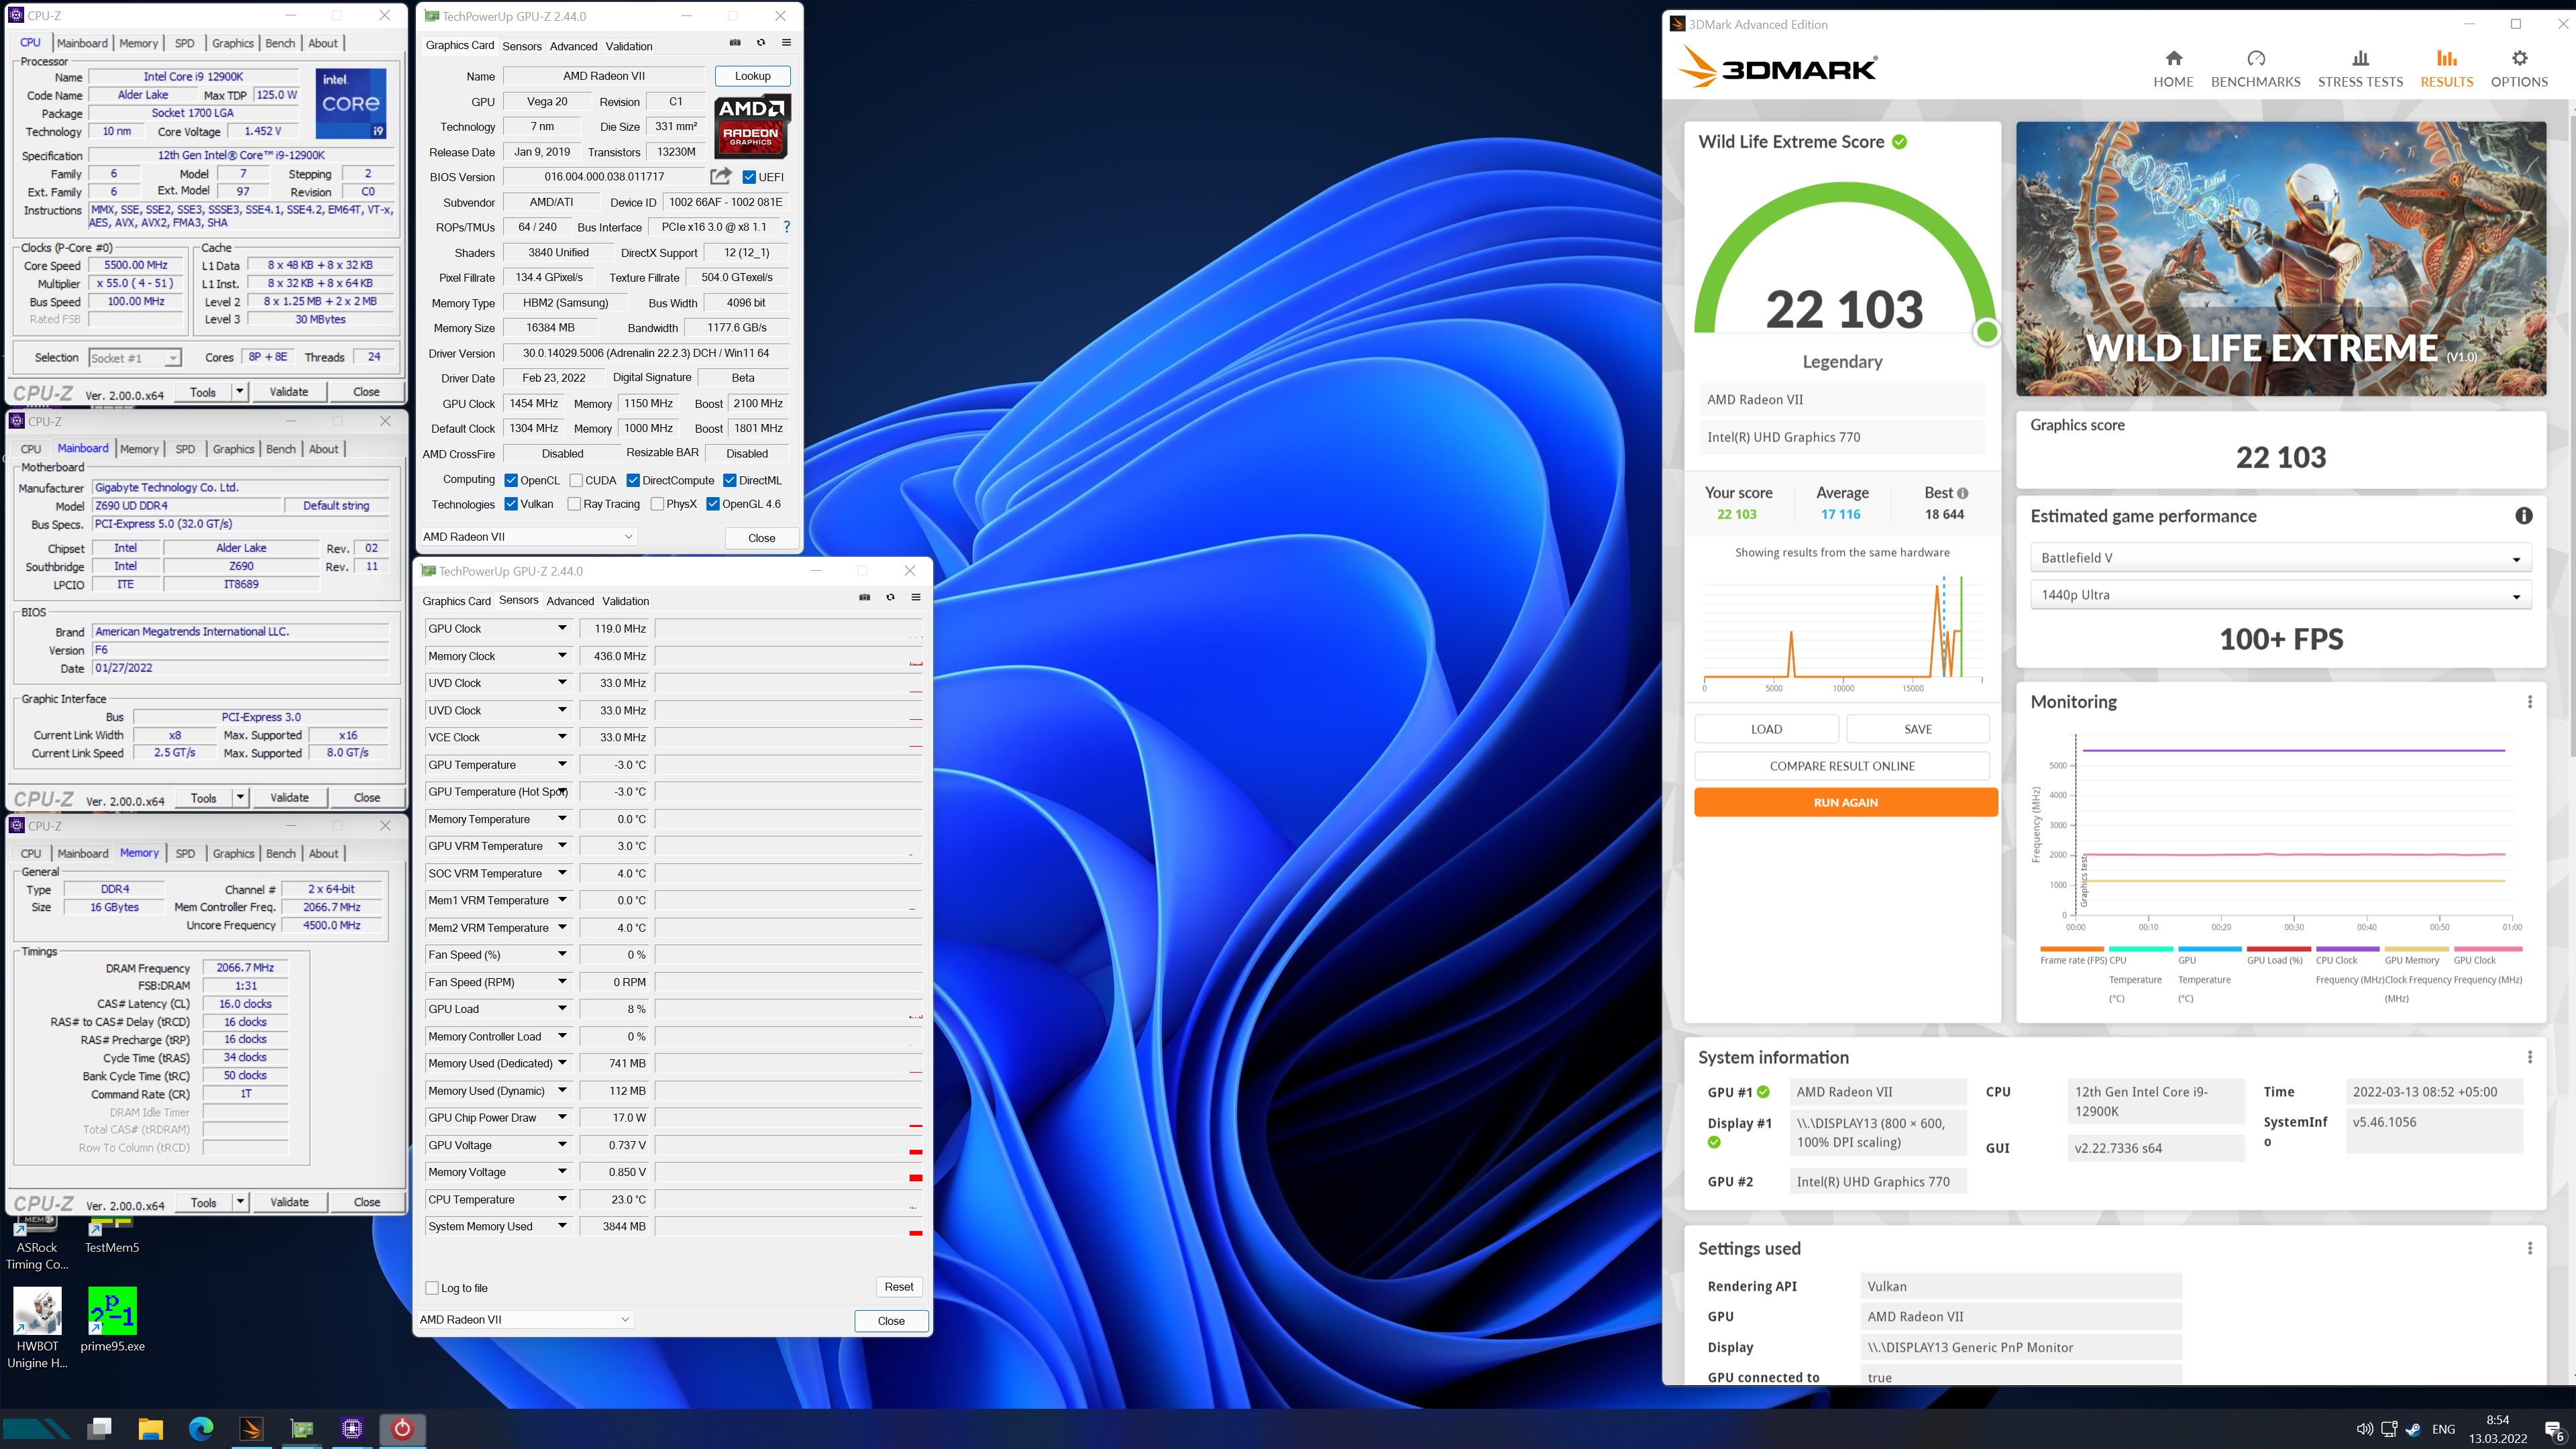Click refresh icon in top GPU-Z window

tap(761, 43)
